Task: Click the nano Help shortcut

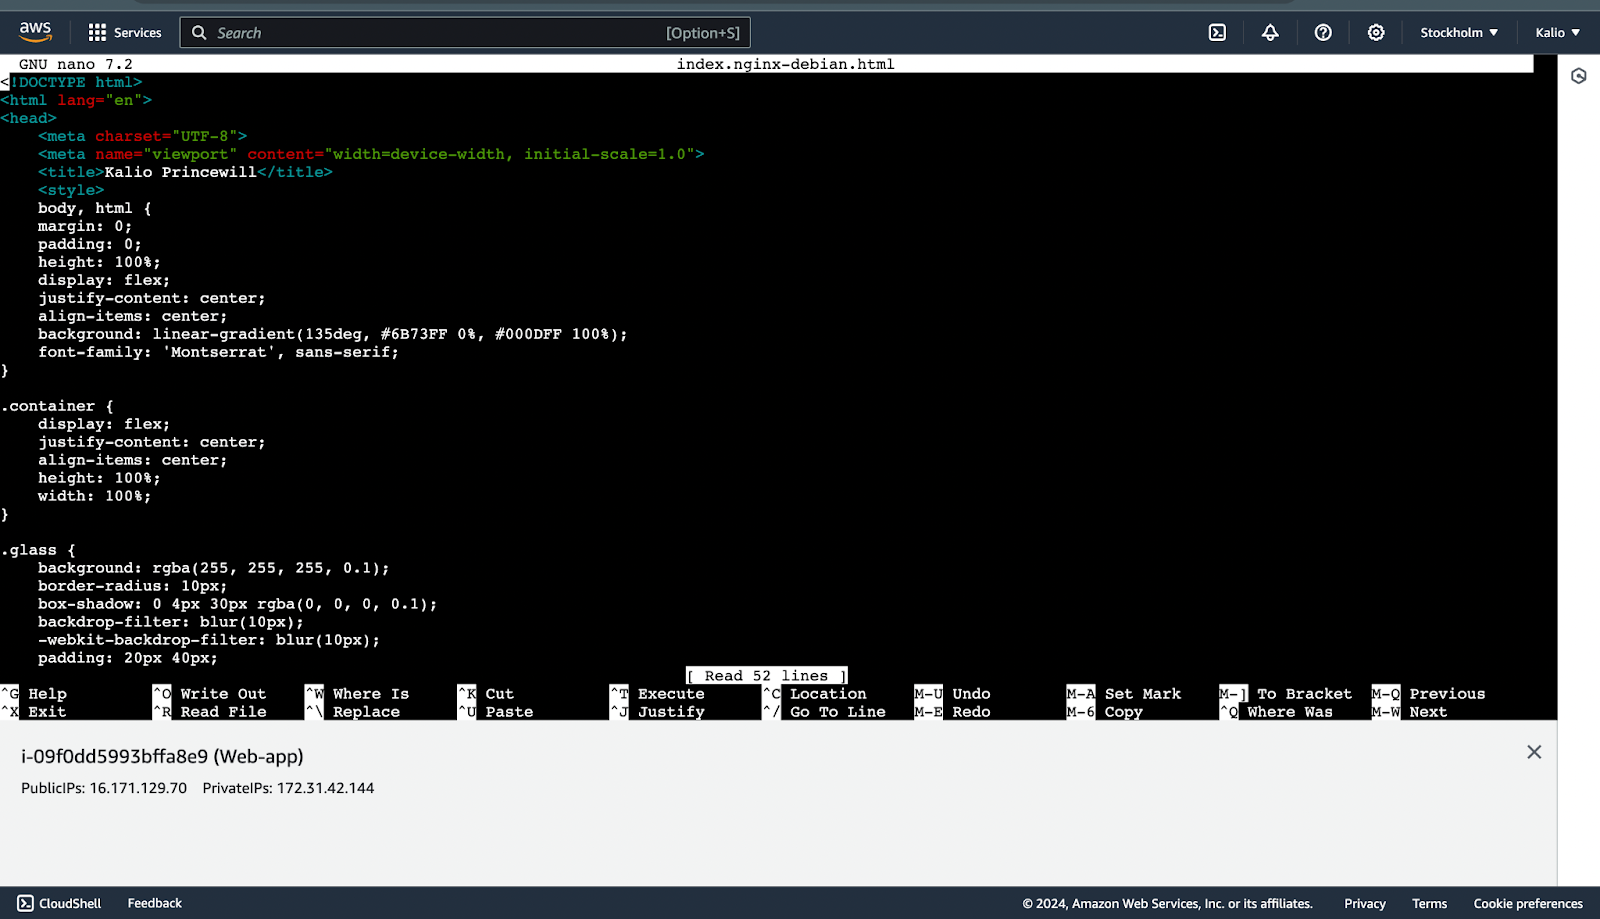Action: [x=35, y=694]
